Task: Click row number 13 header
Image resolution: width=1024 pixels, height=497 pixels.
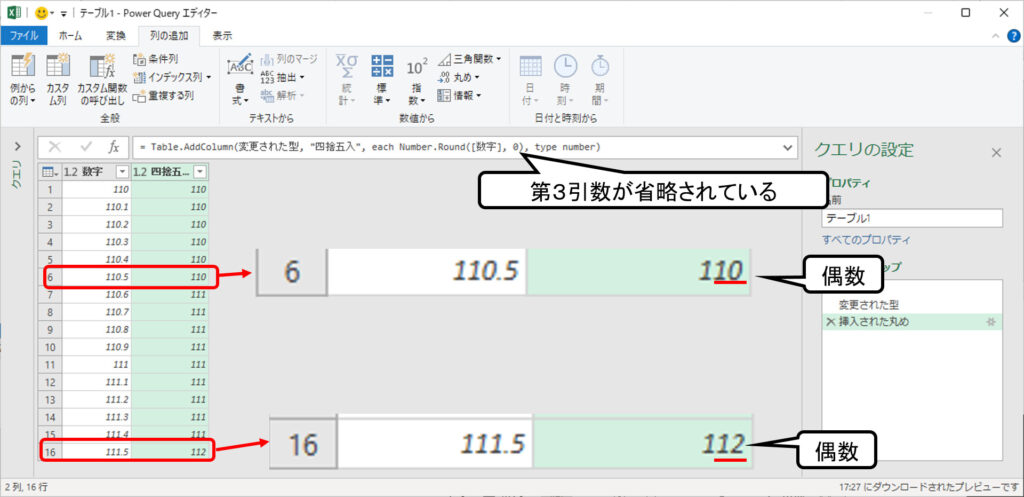Action: coord(50,399)
